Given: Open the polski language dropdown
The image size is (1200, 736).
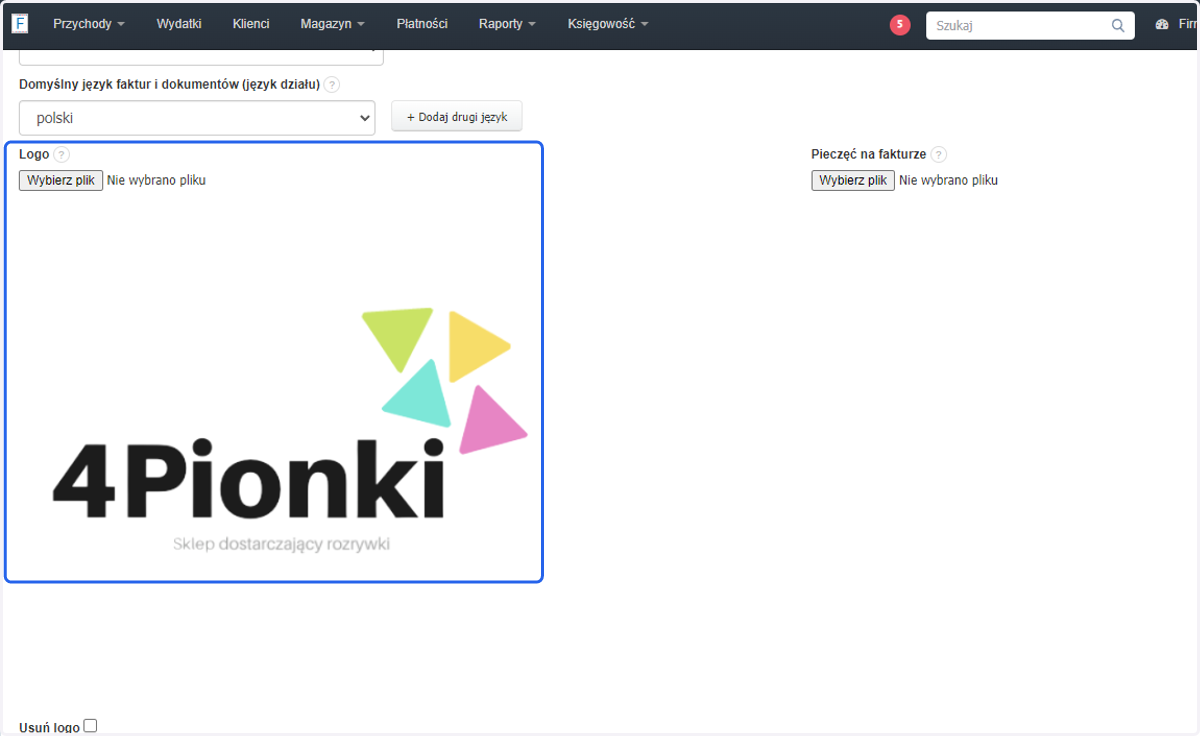Looking at the screenshot, I should point(197,118).
